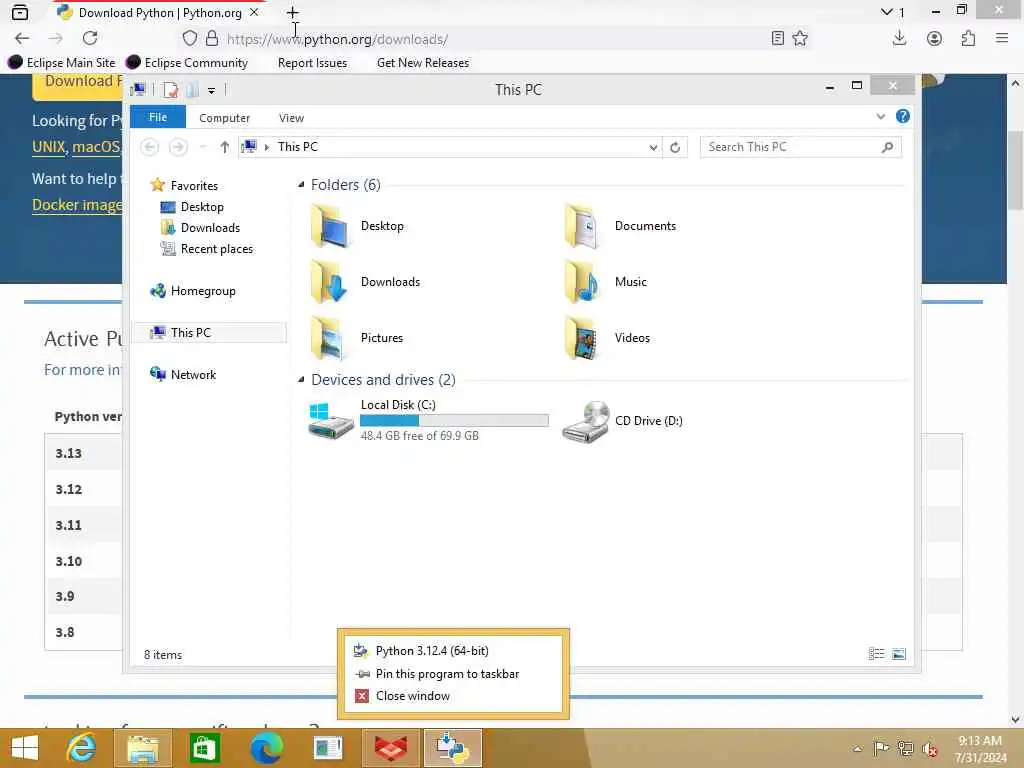Click the Python installer taskbar button
The image size is (1024, 768).
[453, 748]
